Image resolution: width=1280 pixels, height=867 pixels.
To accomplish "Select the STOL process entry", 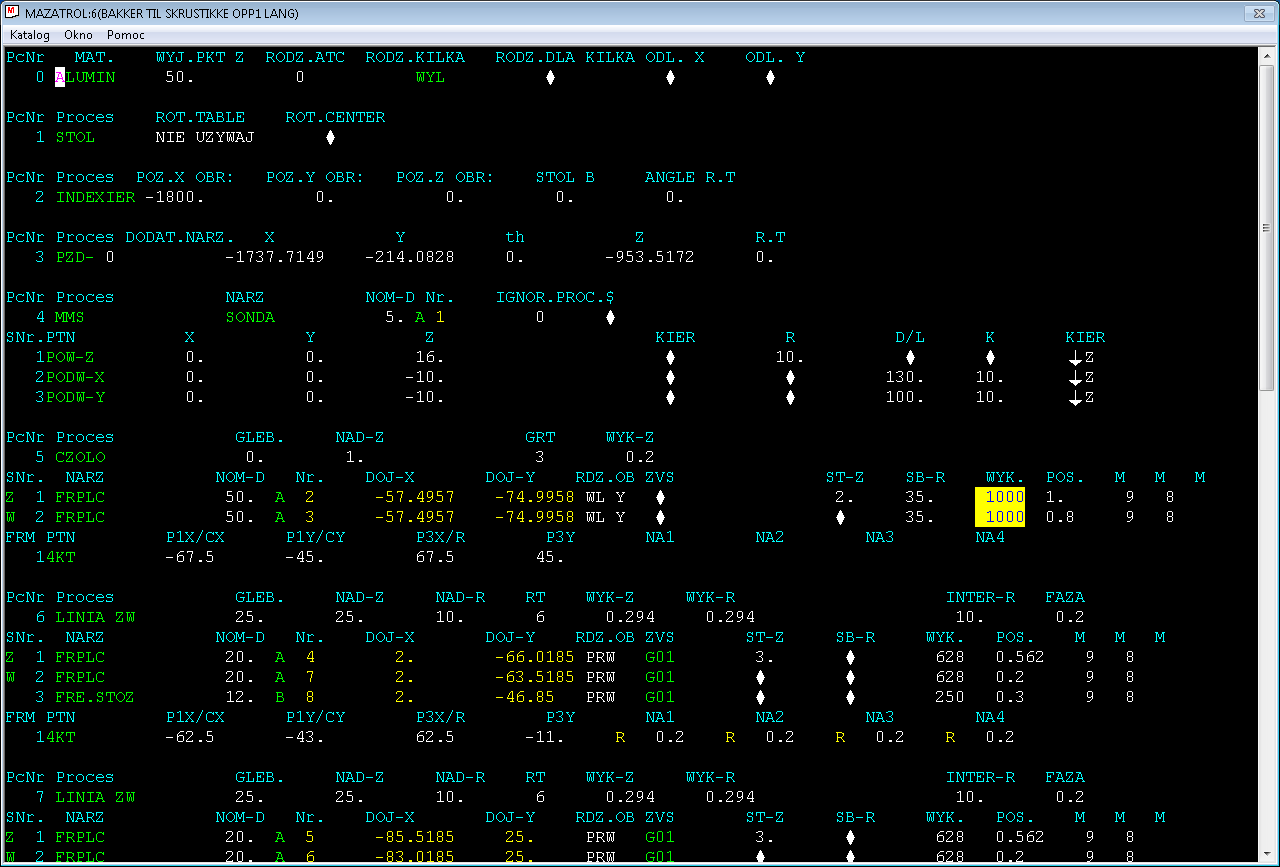I will tap(75, 137).
